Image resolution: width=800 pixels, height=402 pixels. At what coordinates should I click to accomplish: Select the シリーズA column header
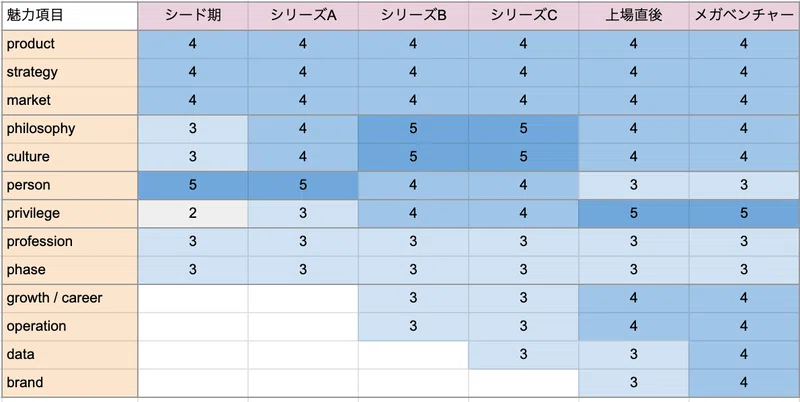pyautogui.click(x=303, y=15)
